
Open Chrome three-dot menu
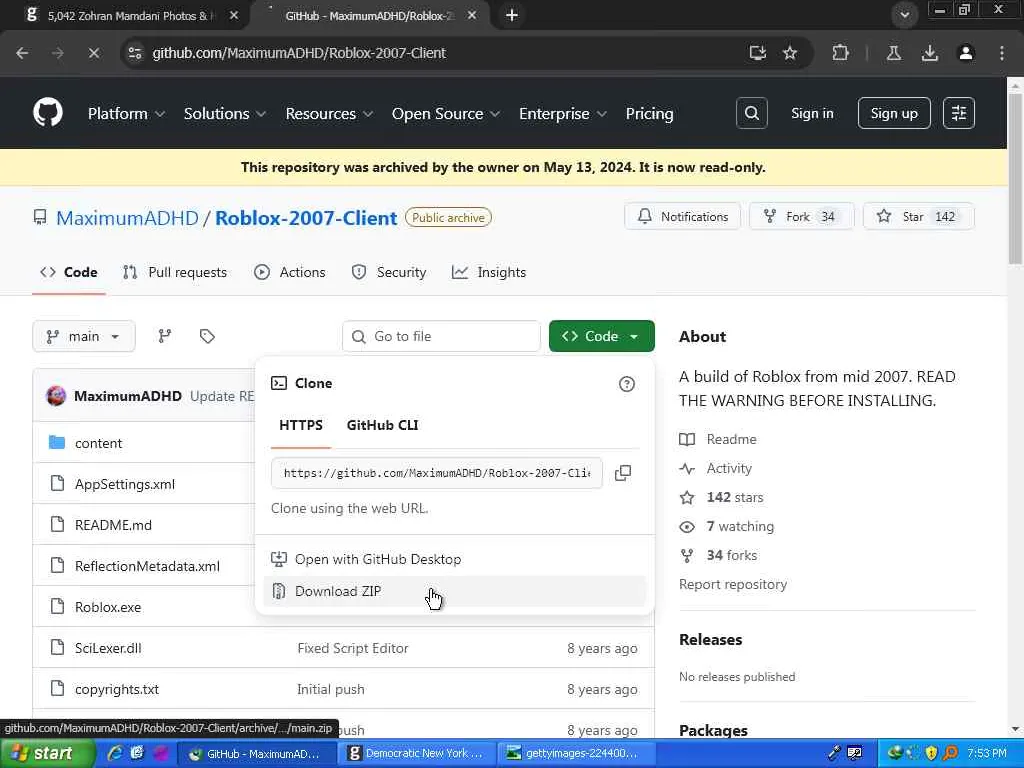tap(1002, 53)
